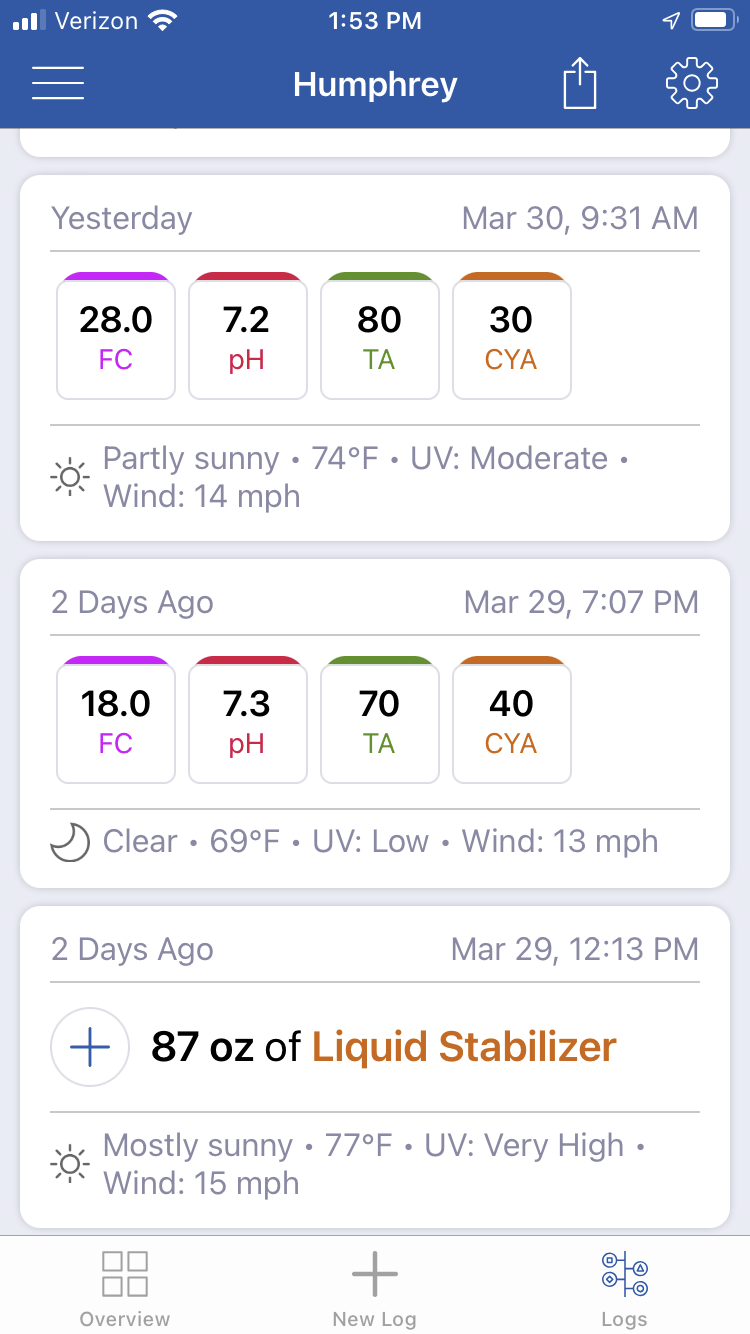Open the New Log tab
The image size is (750, 1334).
pos(375,1287)
